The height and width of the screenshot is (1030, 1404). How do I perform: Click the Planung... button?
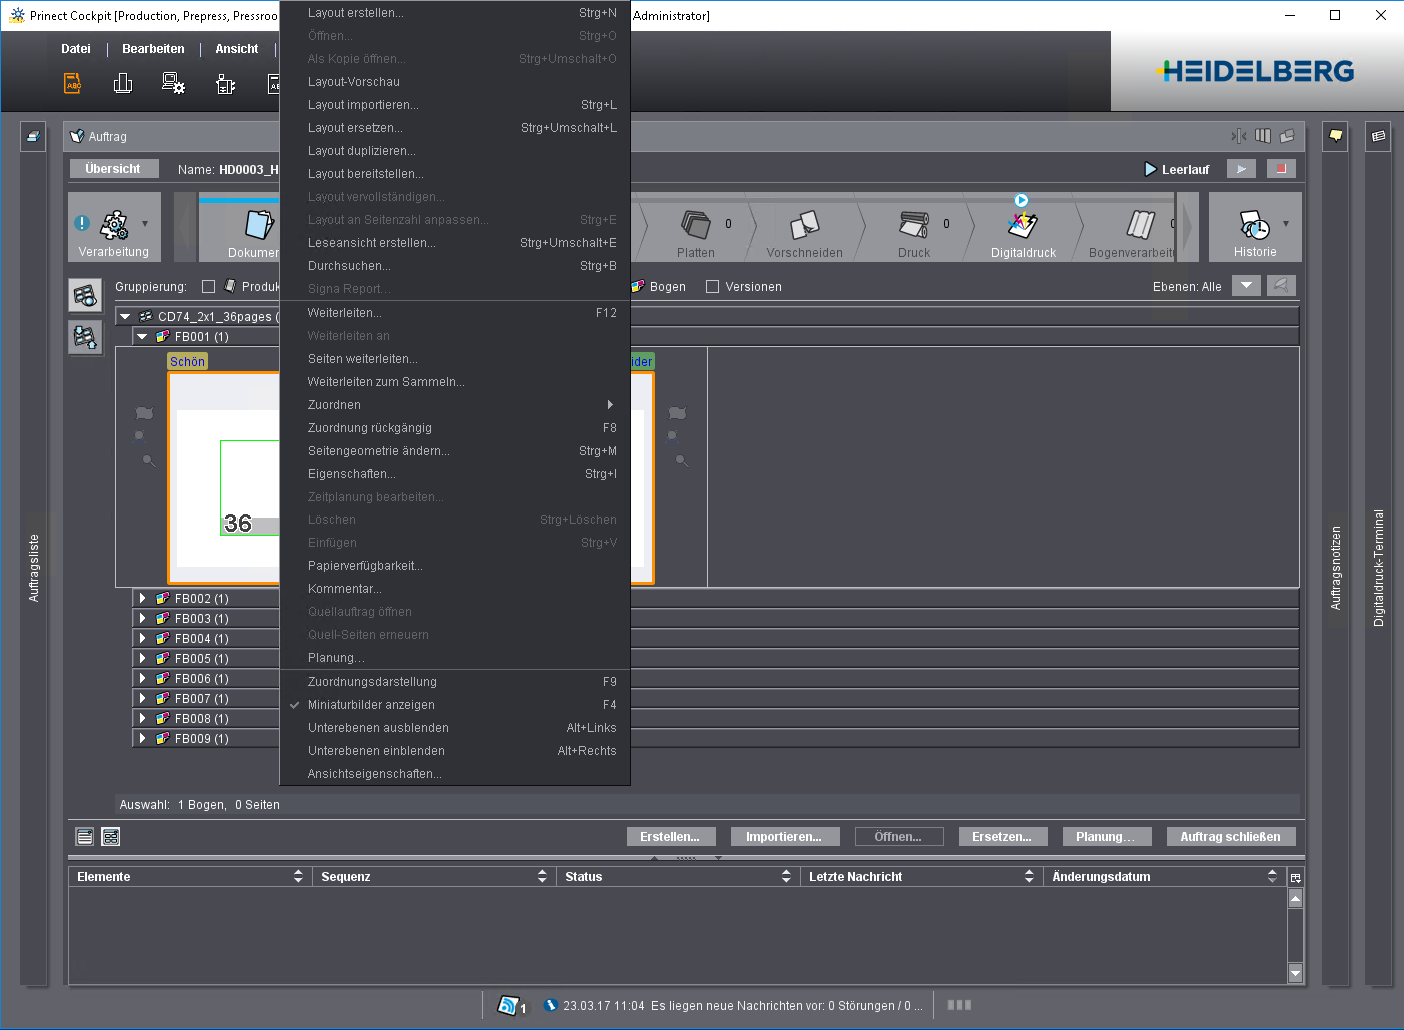[1105, 837]
